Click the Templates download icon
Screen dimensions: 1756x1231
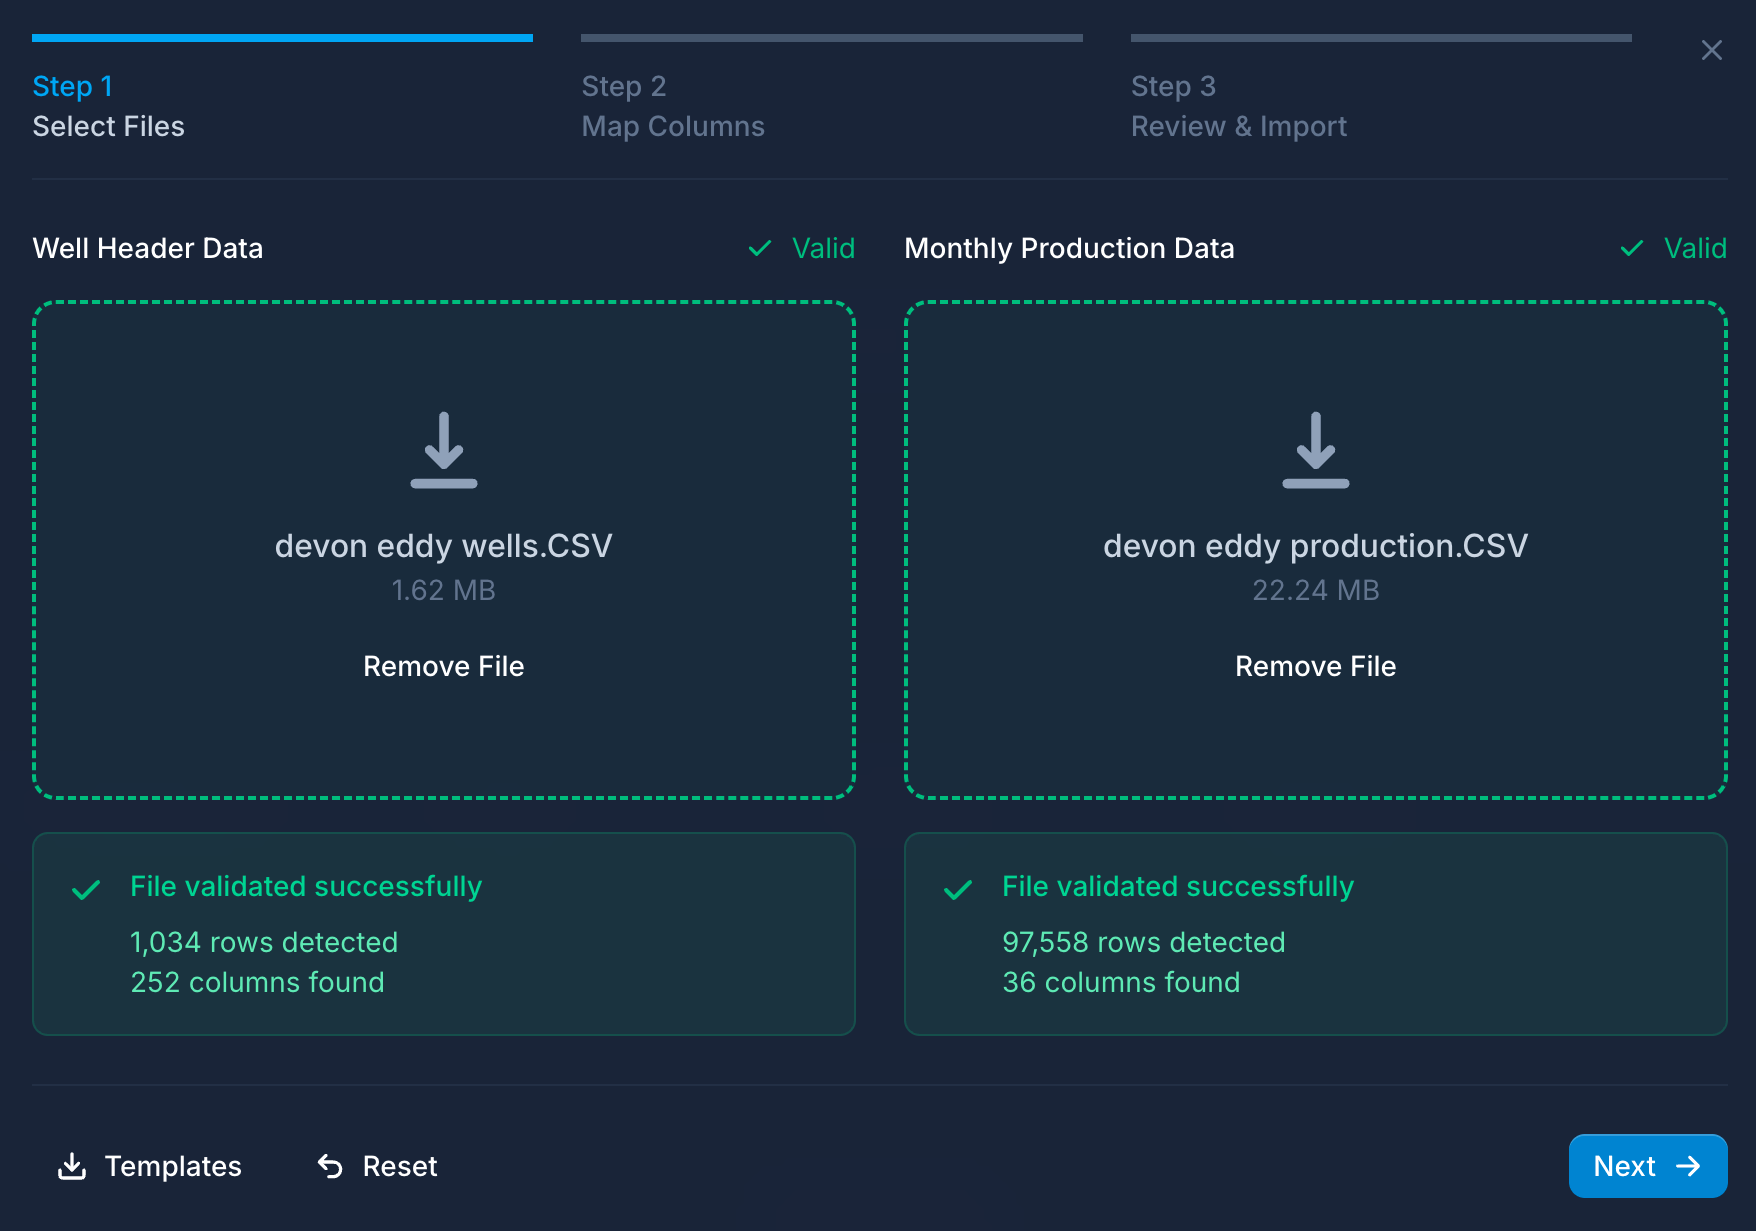72,1166
